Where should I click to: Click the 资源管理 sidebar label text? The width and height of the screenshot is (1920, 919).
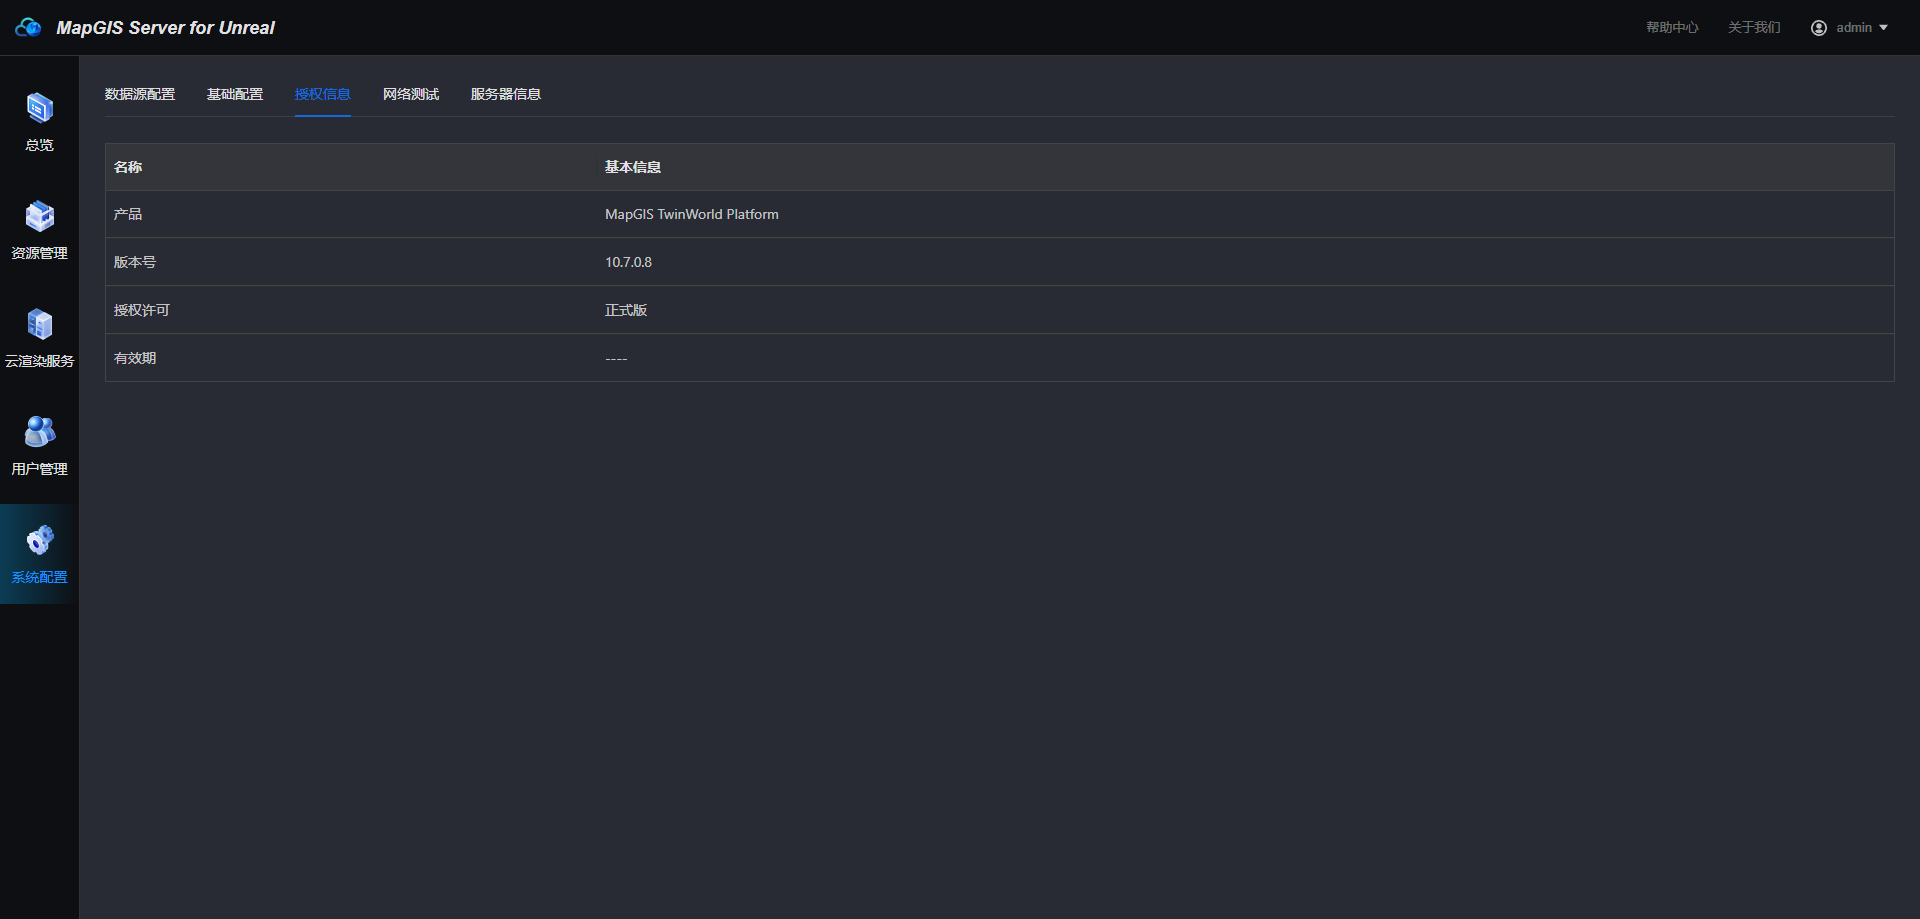point(39,253)
